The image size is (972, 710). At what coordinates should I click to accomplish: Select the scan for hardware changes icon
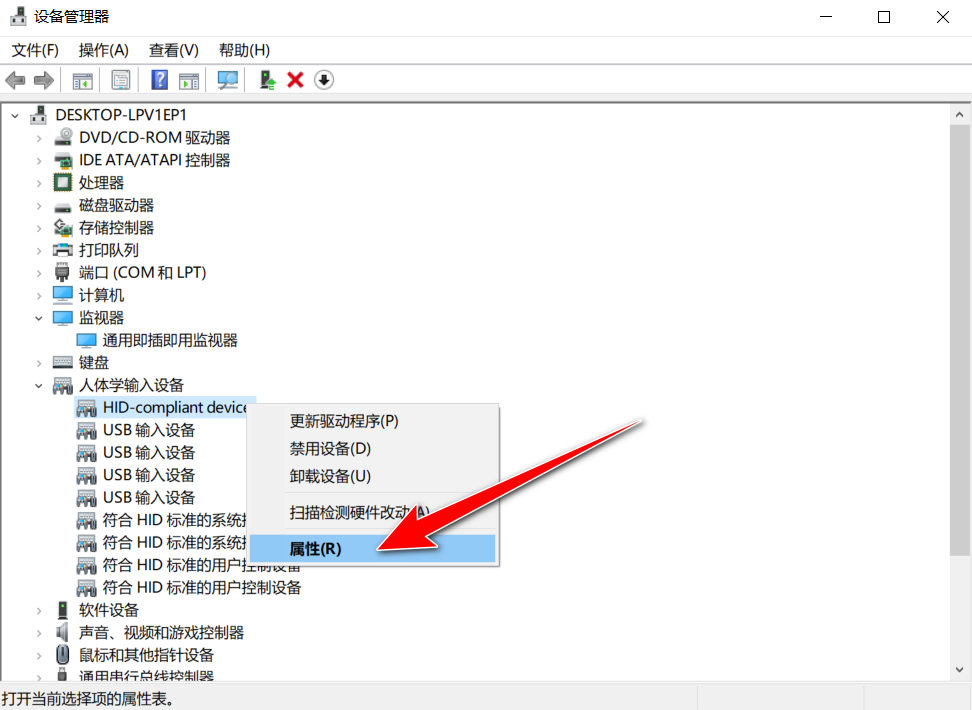point(229,79)
